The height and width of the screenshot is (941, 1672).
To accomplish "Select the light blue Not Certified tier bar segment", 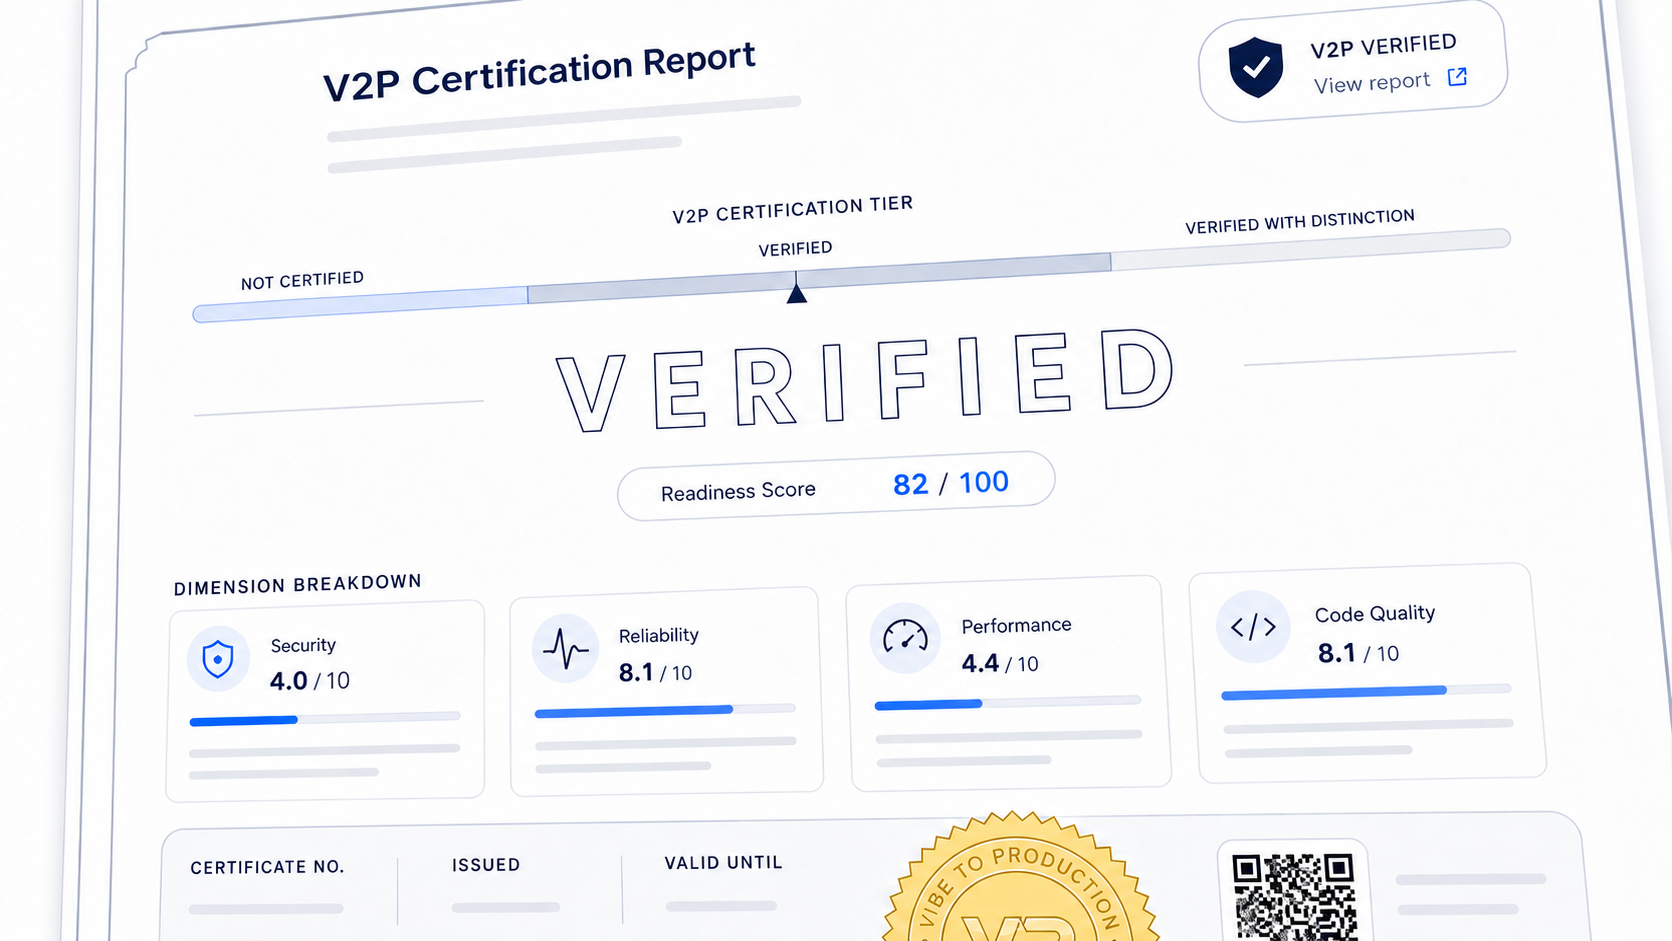I will [x=360, y=304].
